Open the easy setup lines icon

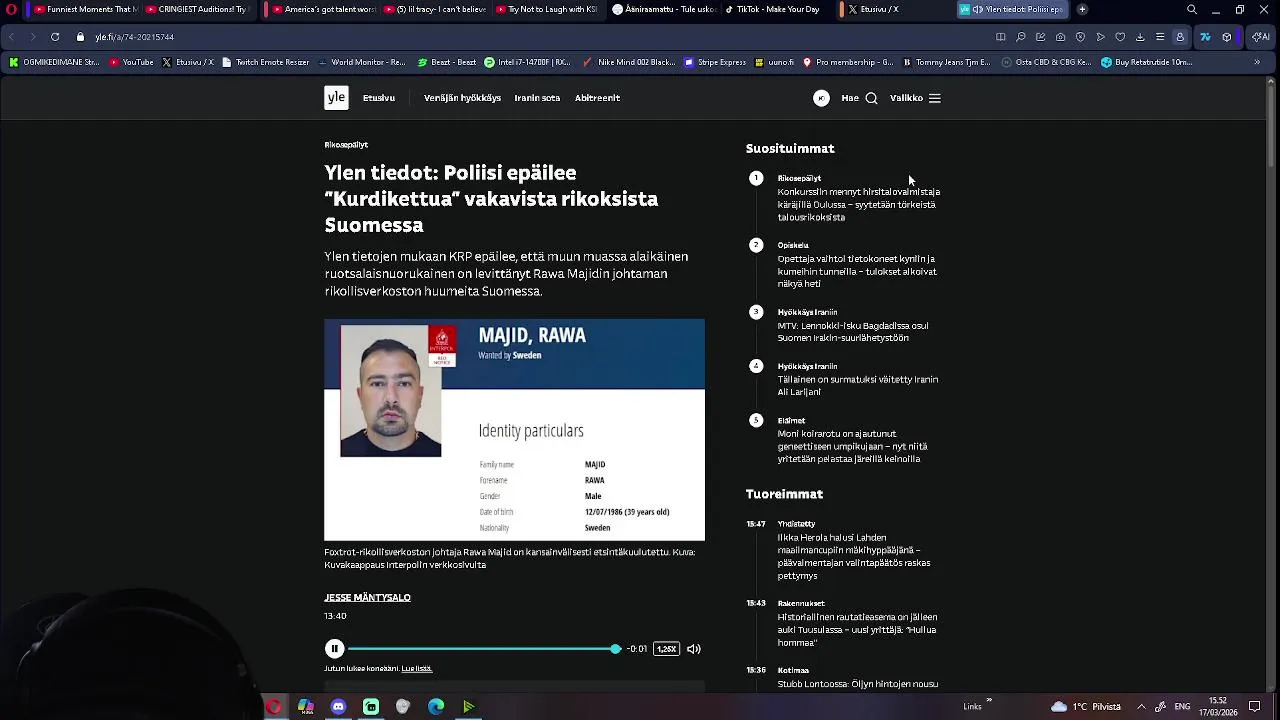1160,37
